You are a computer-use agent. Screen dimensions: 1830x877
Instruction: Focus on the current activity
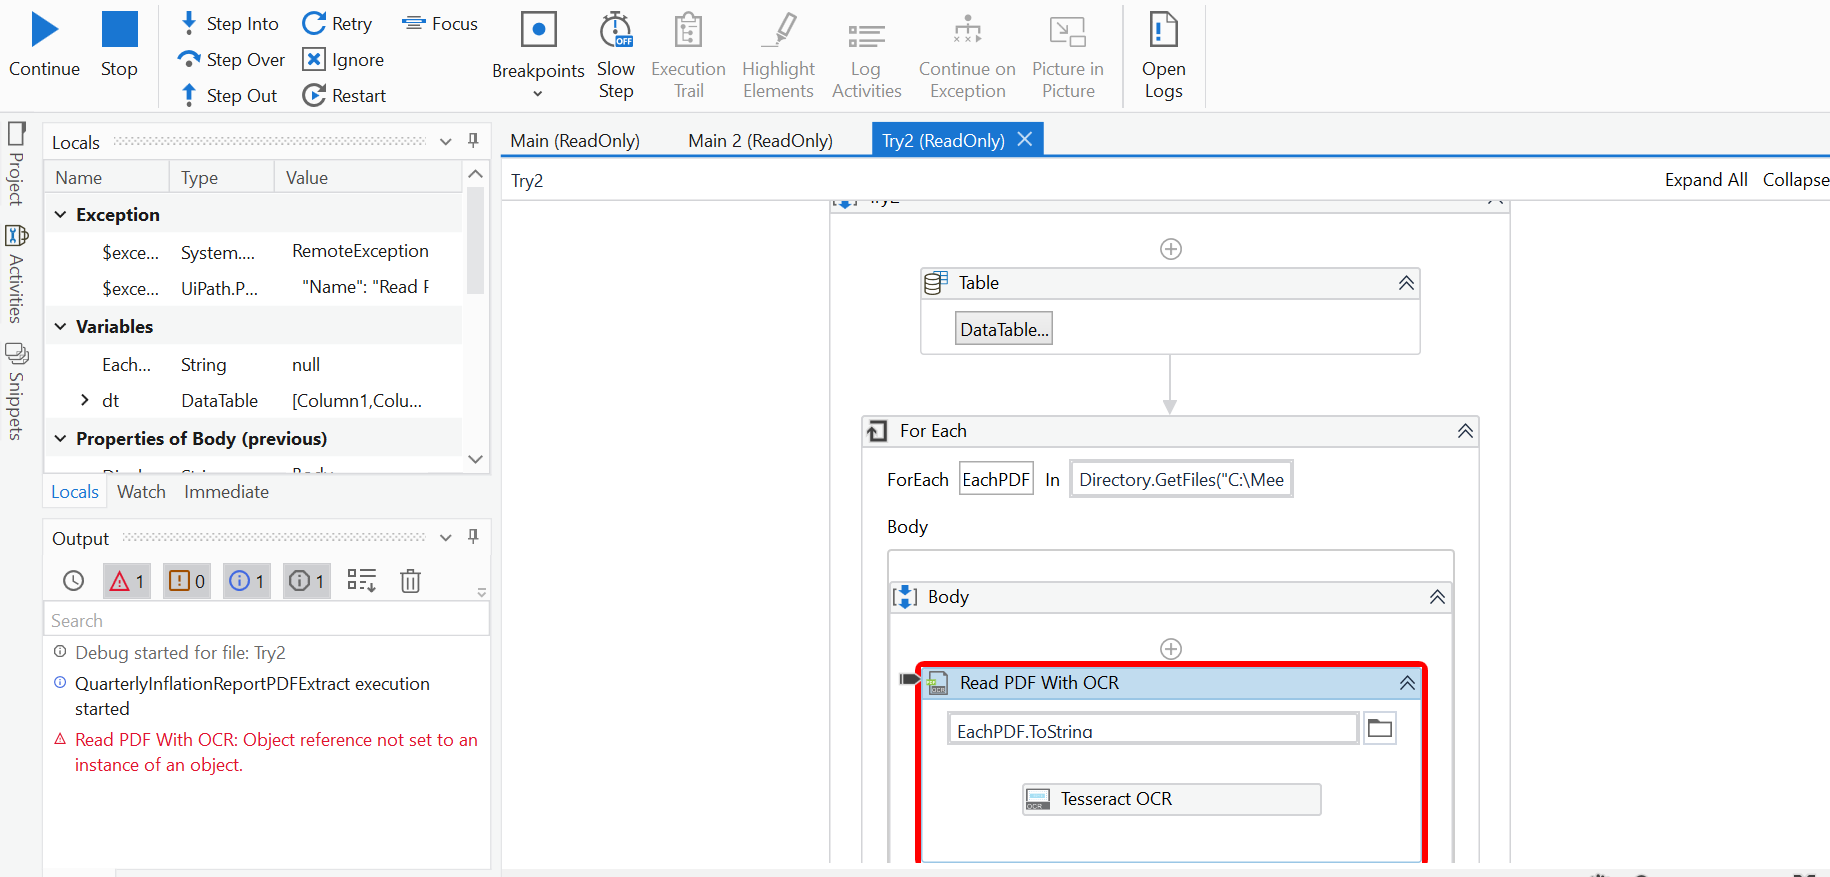point(439,23)
